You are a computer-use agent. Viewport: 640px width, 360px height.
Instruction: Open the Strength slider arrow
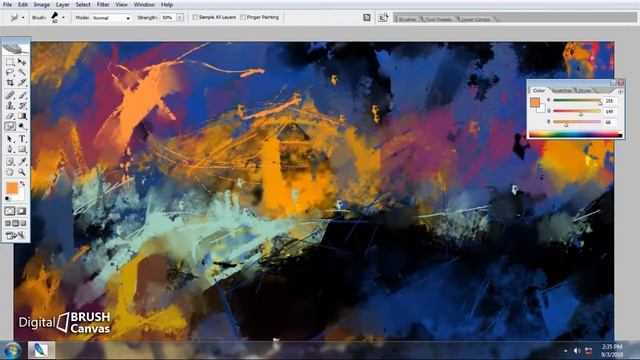coord(180,18)
